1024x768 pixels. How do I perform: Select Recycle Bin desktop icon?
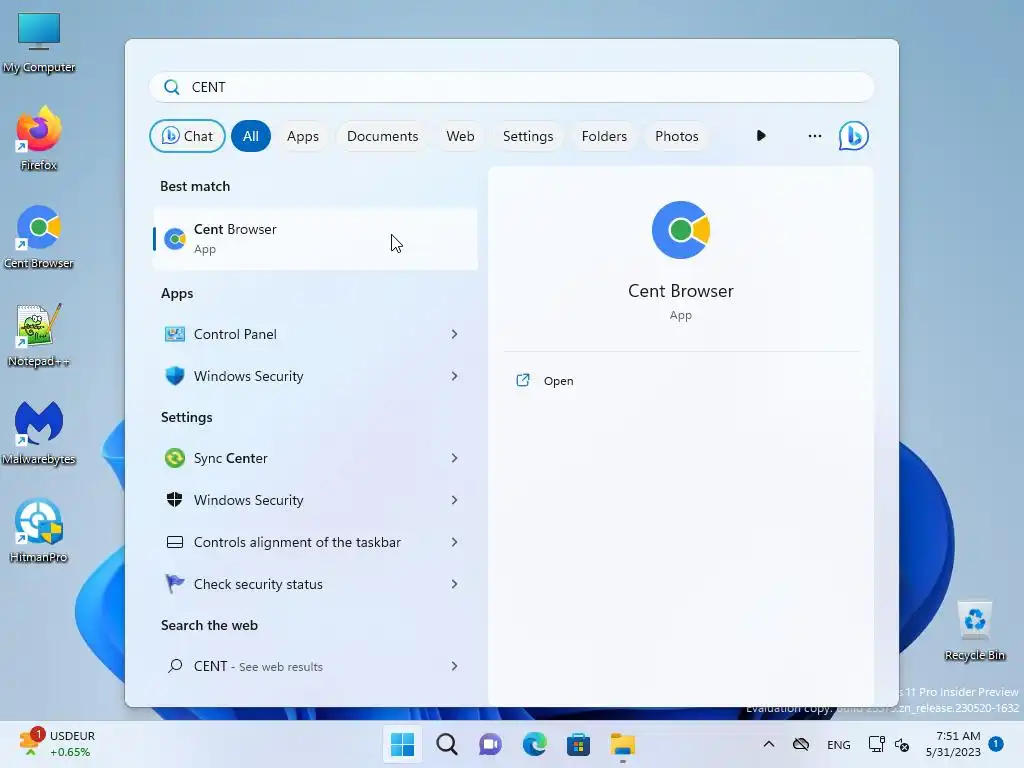click(x=974, y=631)
